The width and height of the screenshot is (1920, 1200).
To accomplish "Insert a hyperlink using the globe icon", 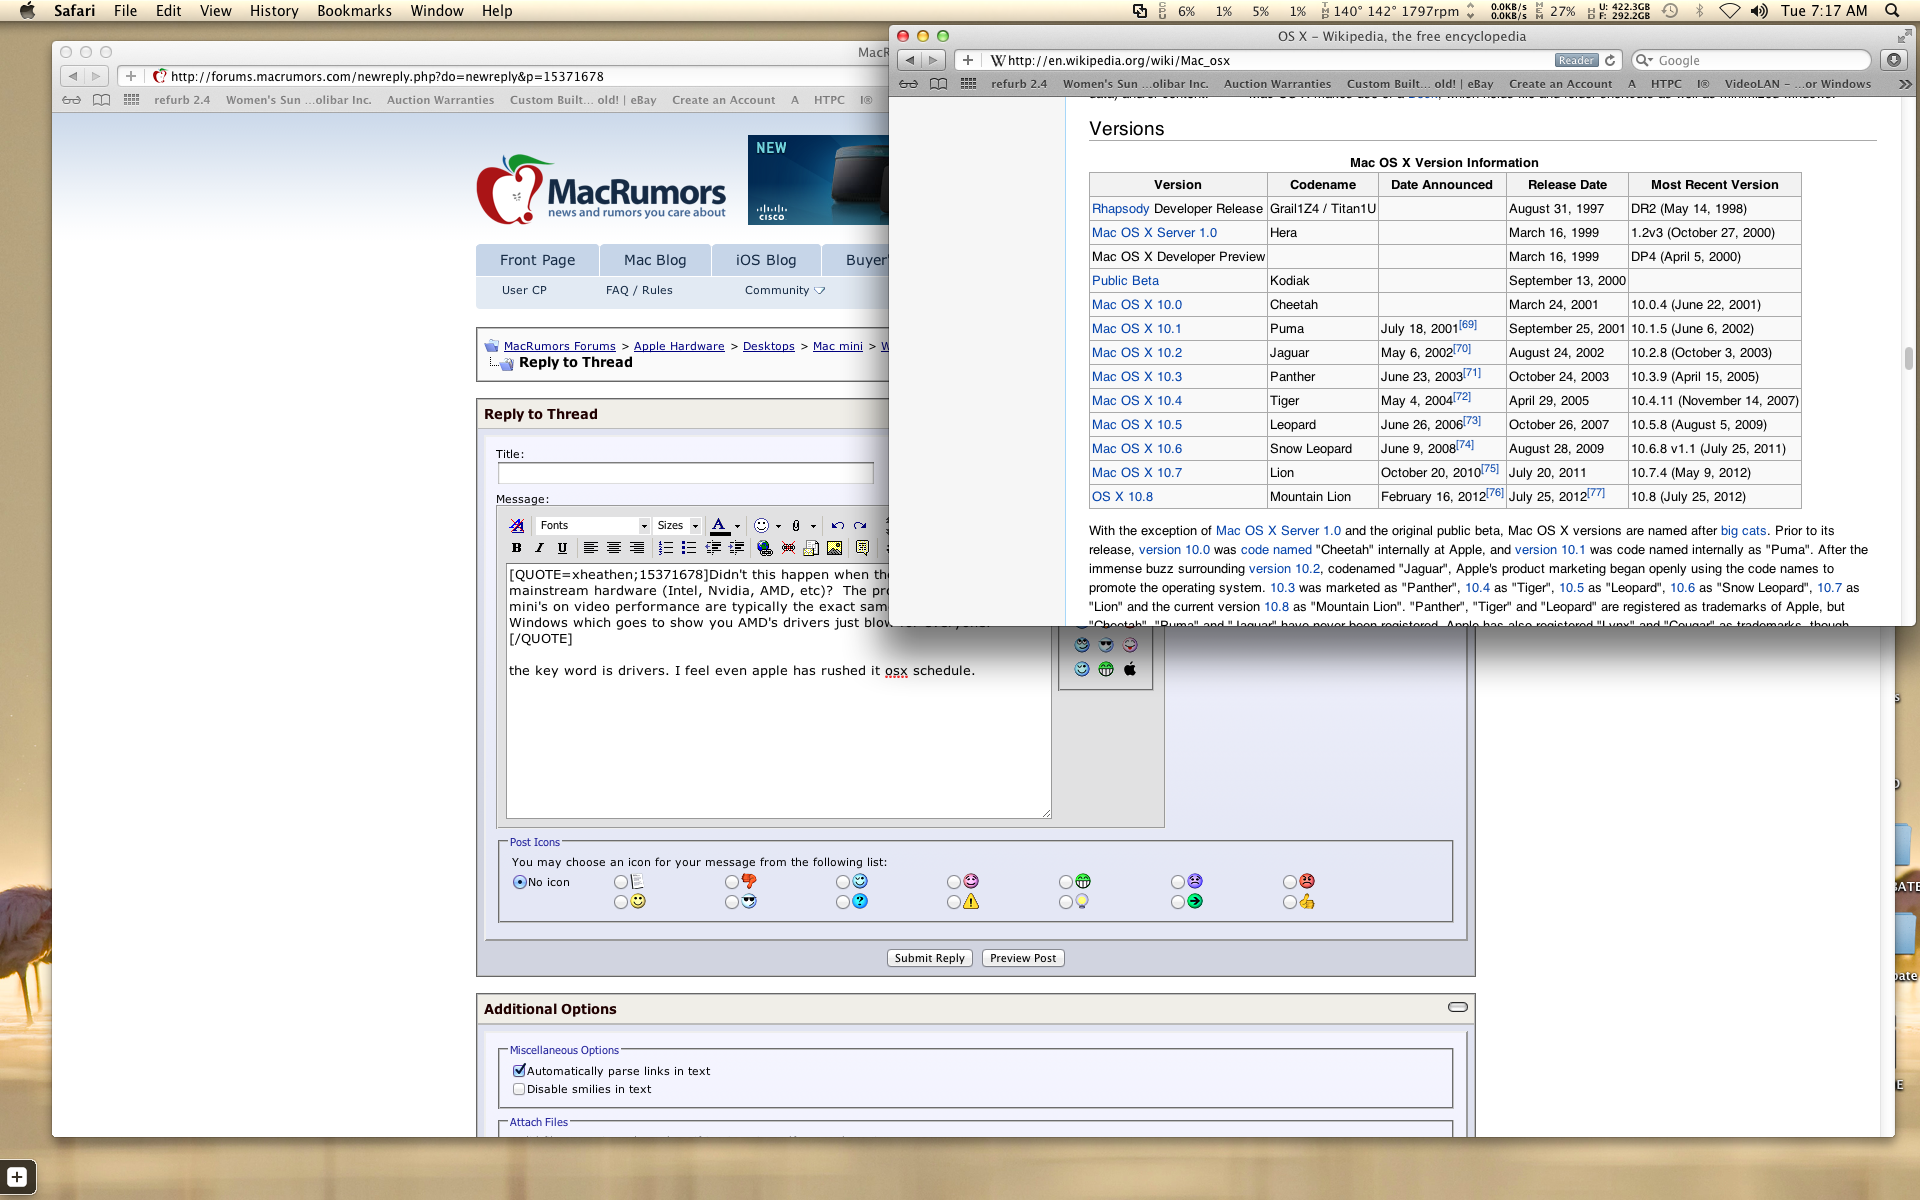I will click(x=763, y=547).
